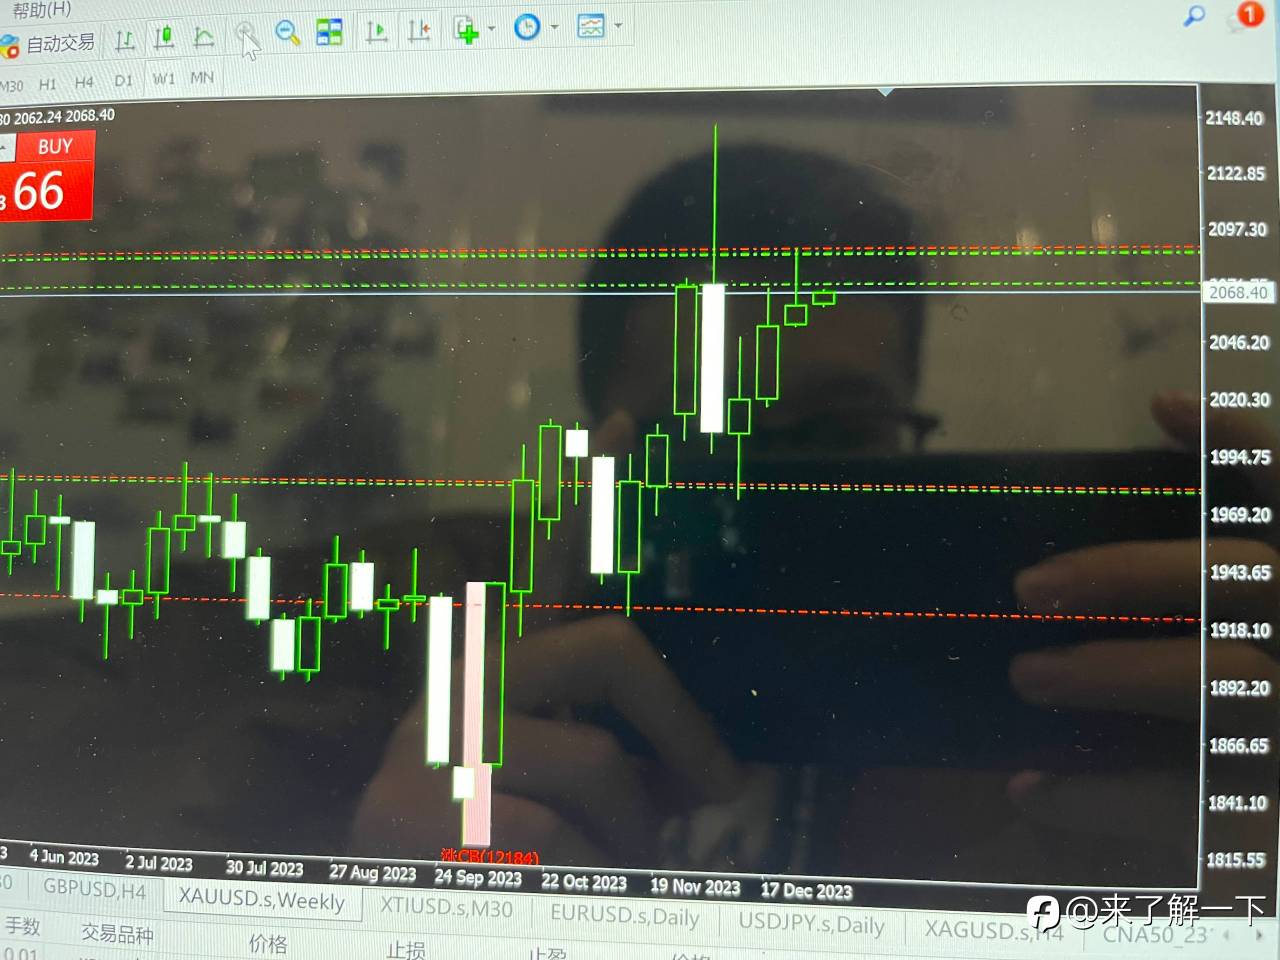
Task: Click the chart shift triangle marker at top
Action: [886, 91]
